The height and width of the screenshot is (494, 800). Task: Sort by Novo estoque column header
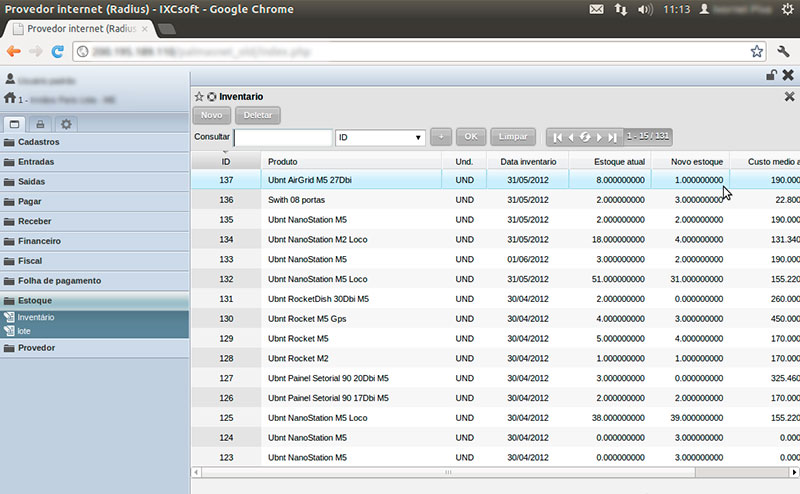690,162
